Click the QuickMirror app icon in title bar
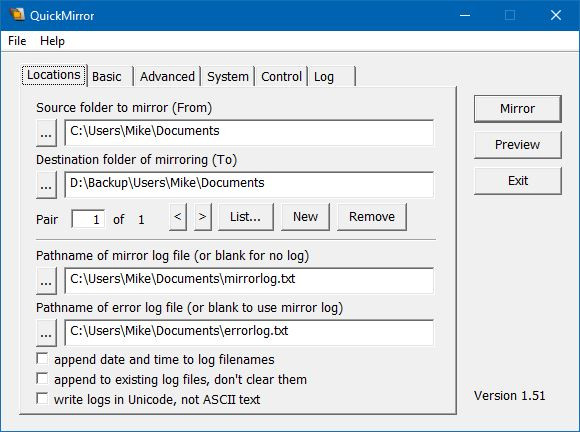Viewport: 580px width, 432px height. [17, 15]
